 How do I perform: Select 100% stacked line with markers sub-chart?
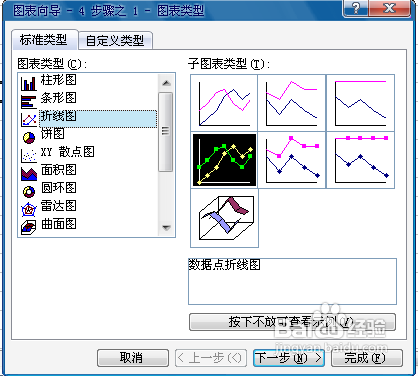tap(360, 160)
